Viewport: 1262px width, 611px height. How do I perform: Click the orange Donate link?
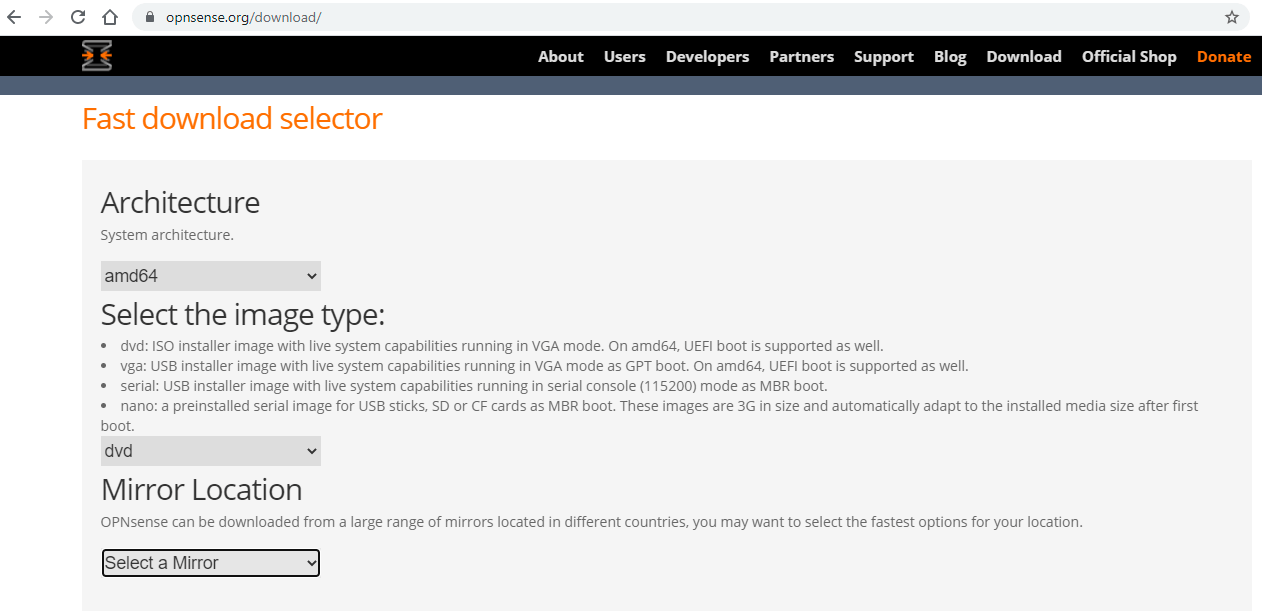[x=1223, y=57]
